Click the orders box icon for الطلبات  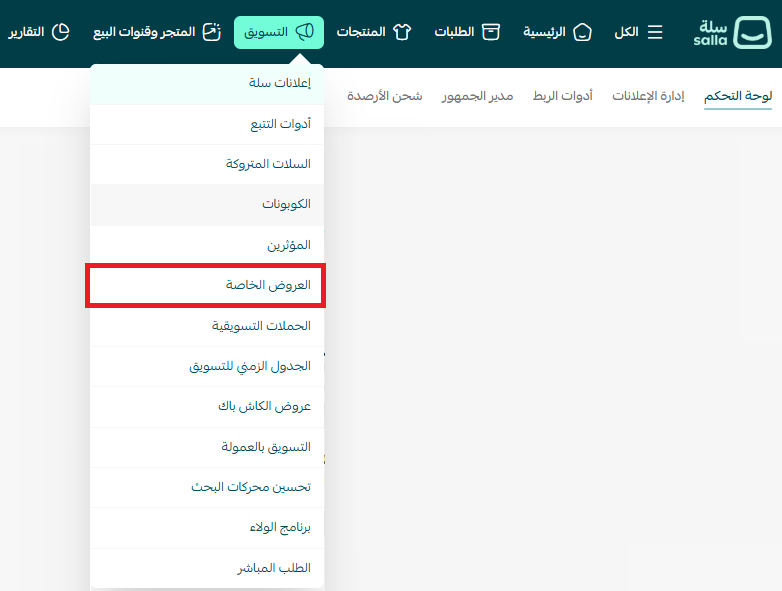[x=490, y=32]
